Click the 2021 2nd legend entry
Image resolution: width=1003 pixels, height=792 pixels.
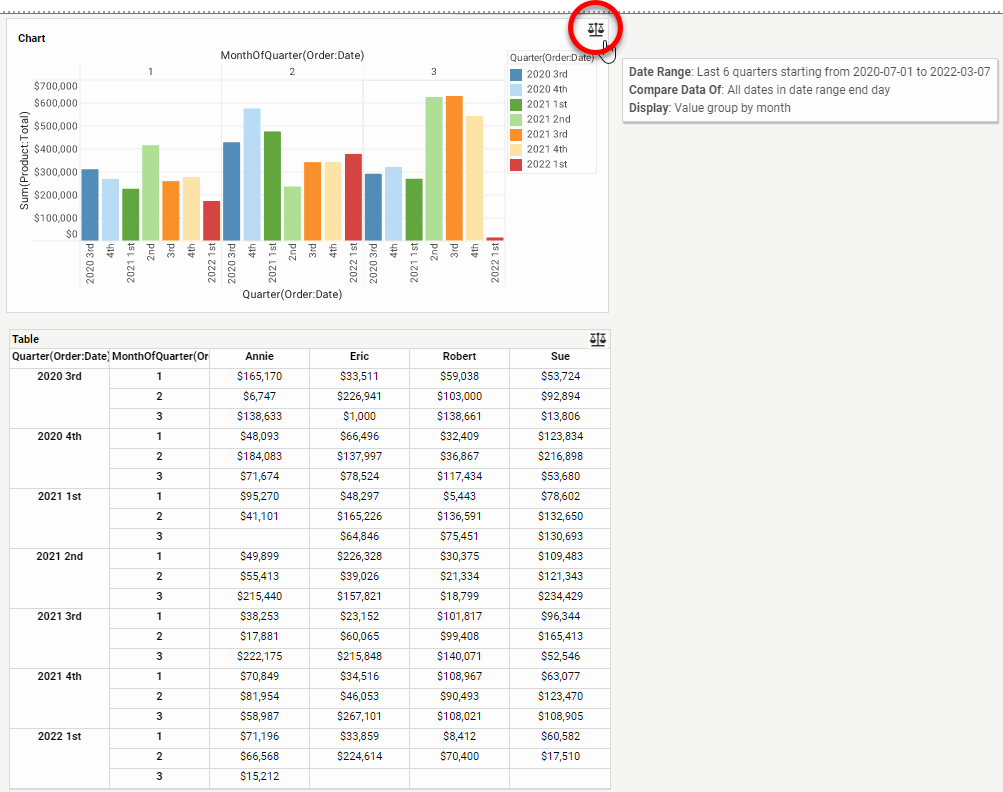click(x=547, y=119)
